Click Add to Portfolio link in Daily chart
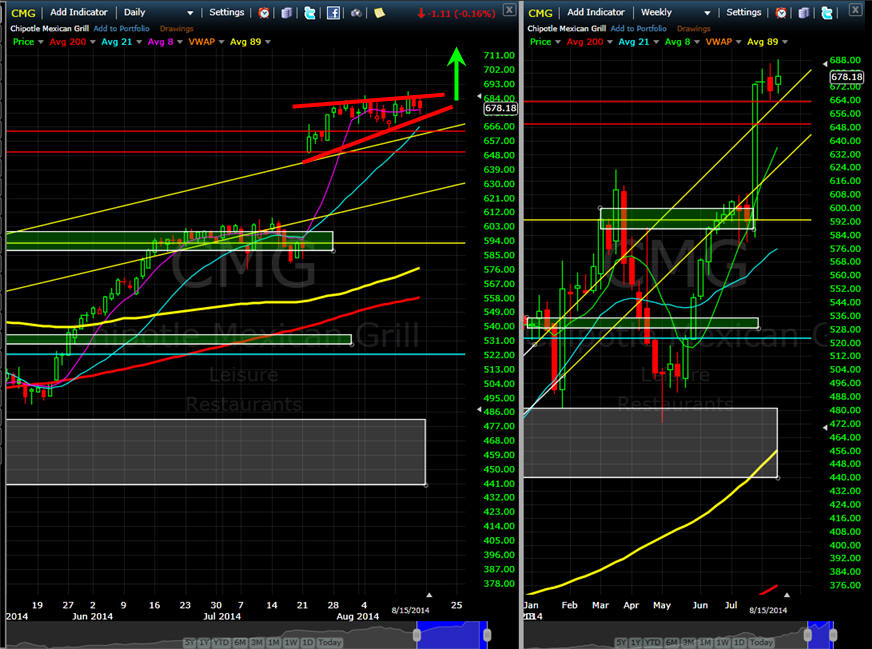This screenshot has width=872, height=649. coord(121,28)
